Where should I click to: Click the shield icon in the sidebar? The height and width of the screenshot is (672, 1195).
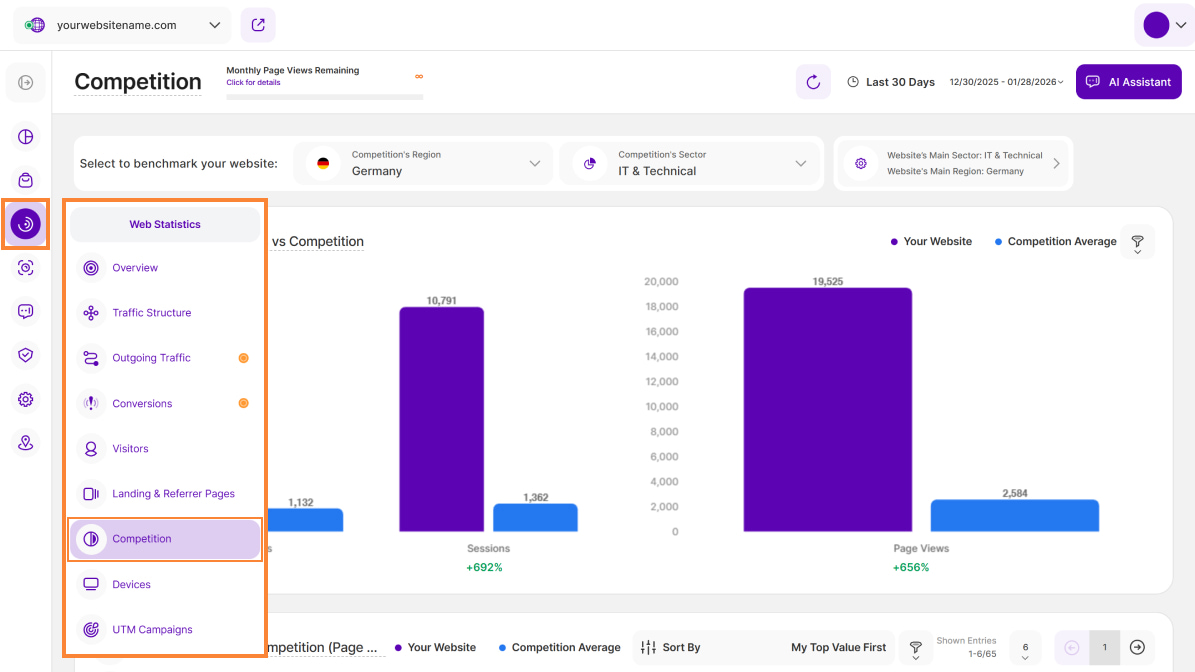(x=26, y=354)
